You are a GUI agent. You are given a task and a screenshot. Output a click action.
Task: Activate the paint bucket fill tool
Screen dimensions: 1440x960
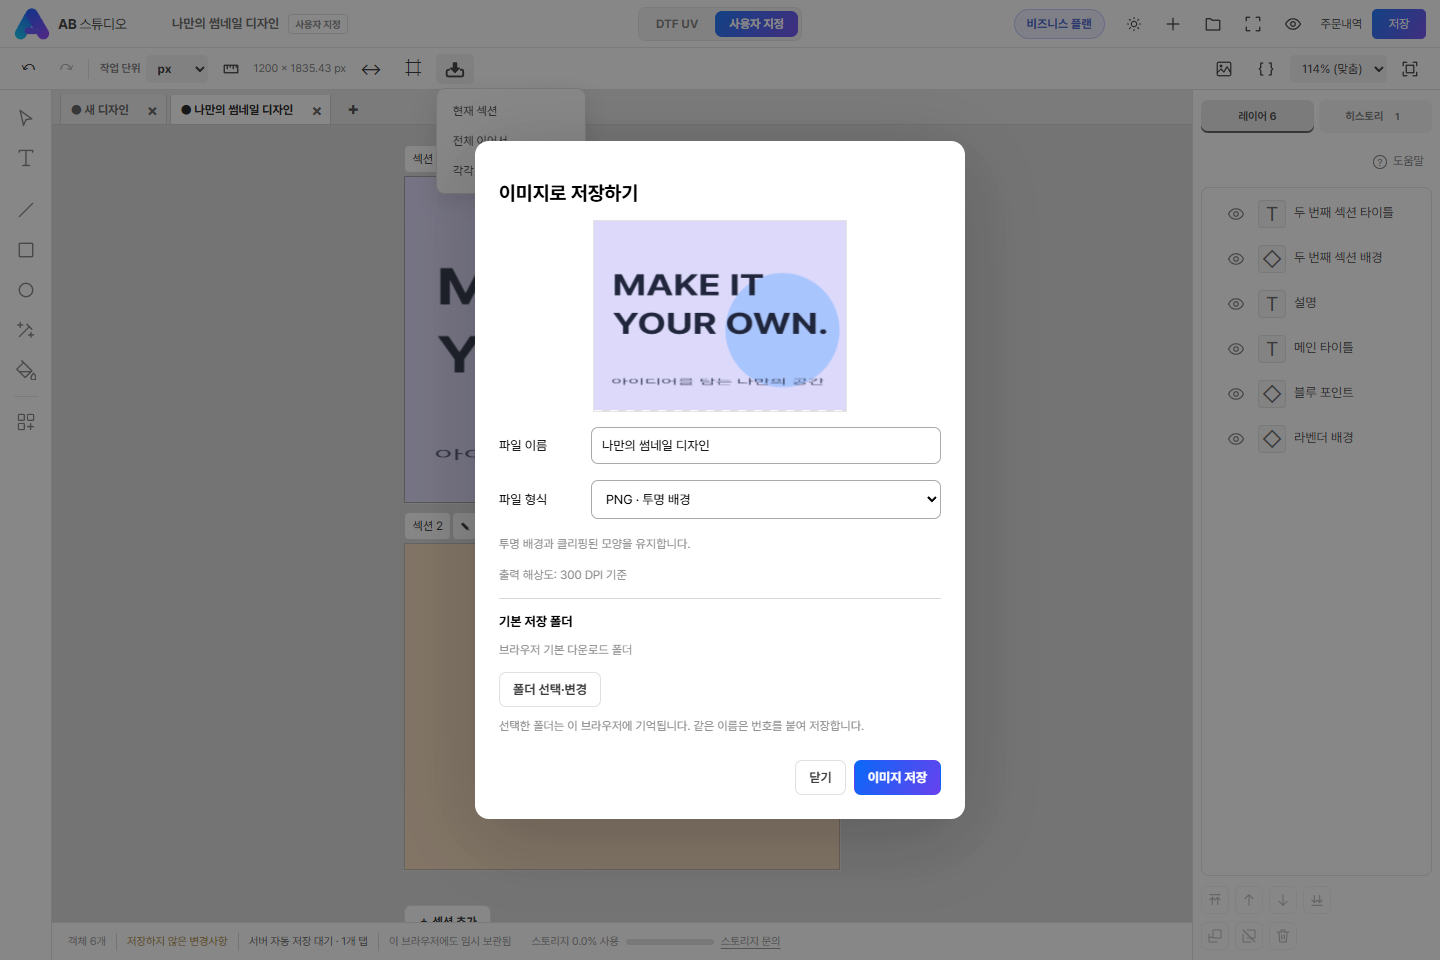point(26,370)
